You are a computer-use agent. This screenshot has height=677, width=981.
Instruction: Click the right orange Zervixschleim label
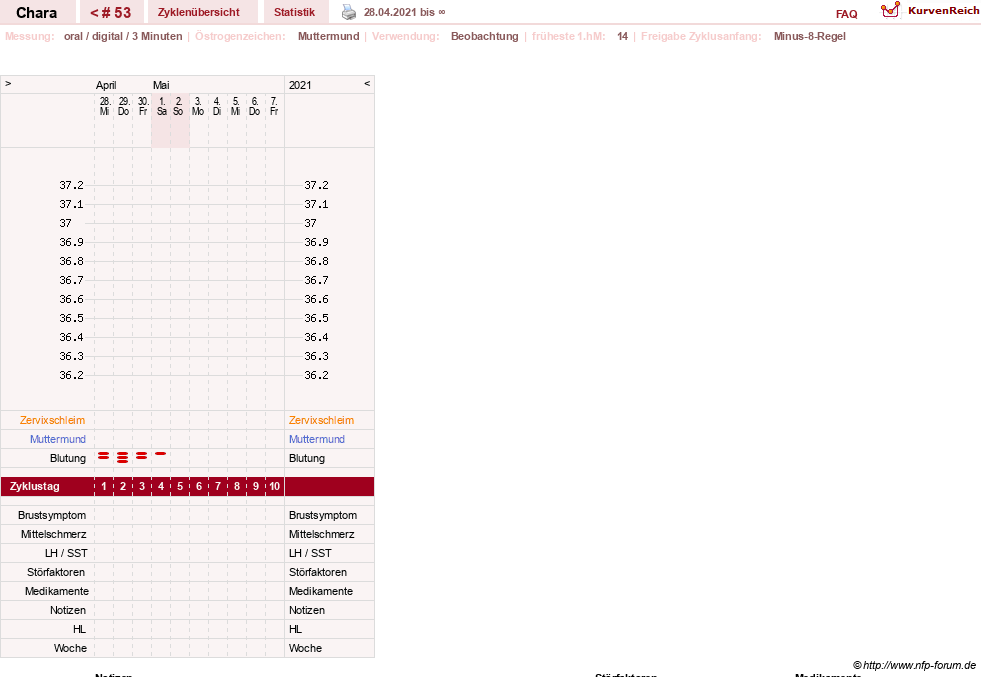click(x=321, y=420)
